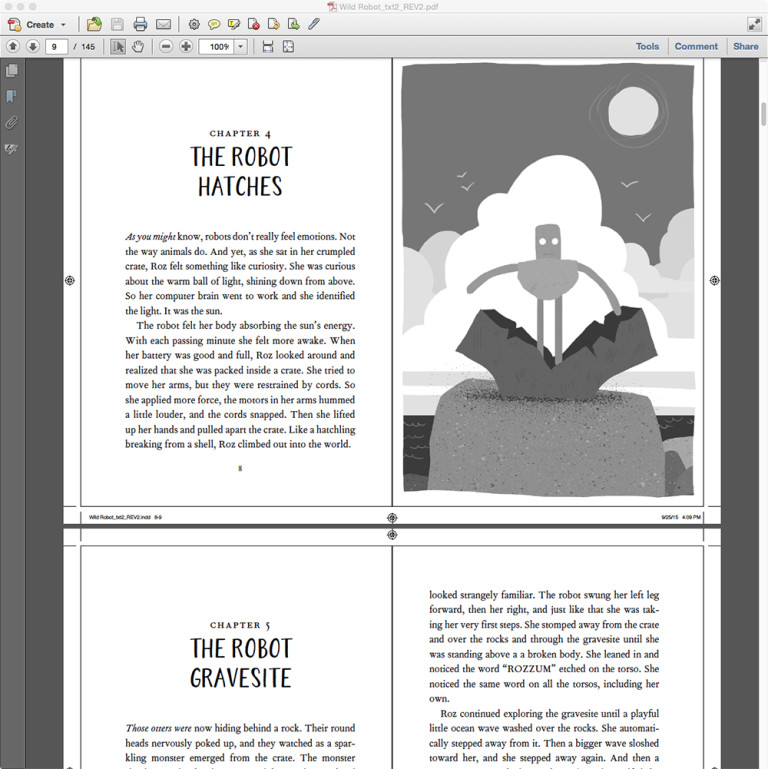This screenshot has width=768, height=769.
Task: Select the highlight text tool
Action: point(233,24)
